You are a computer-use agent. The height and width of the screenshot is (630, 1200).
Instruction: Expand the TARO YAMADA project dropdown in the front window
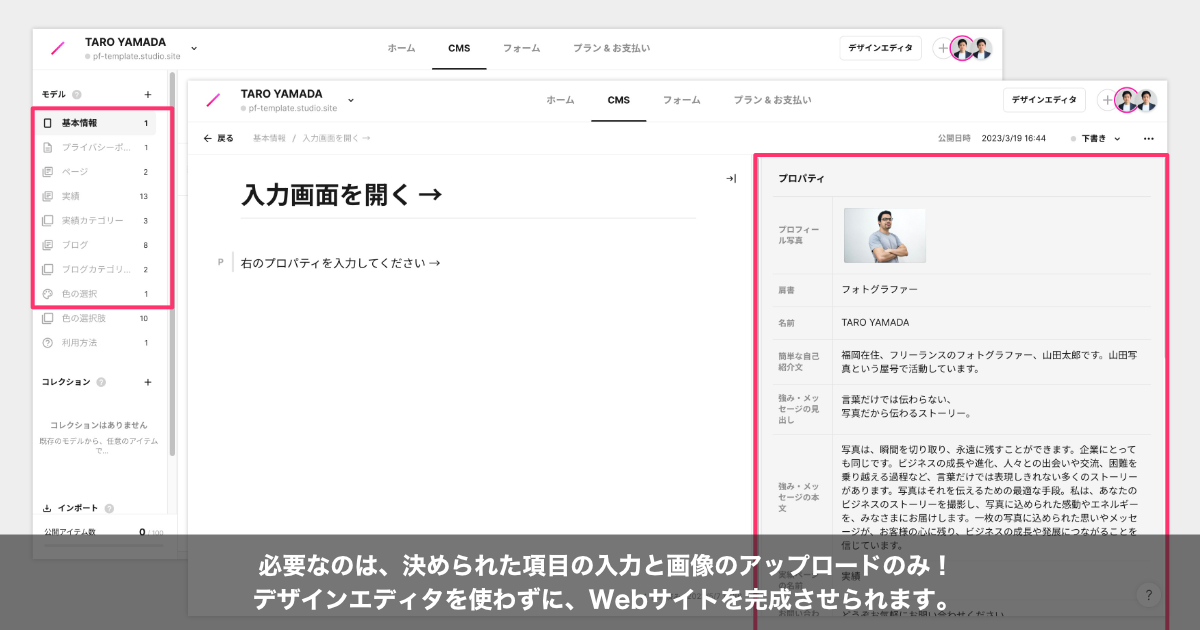coord(350,100)
